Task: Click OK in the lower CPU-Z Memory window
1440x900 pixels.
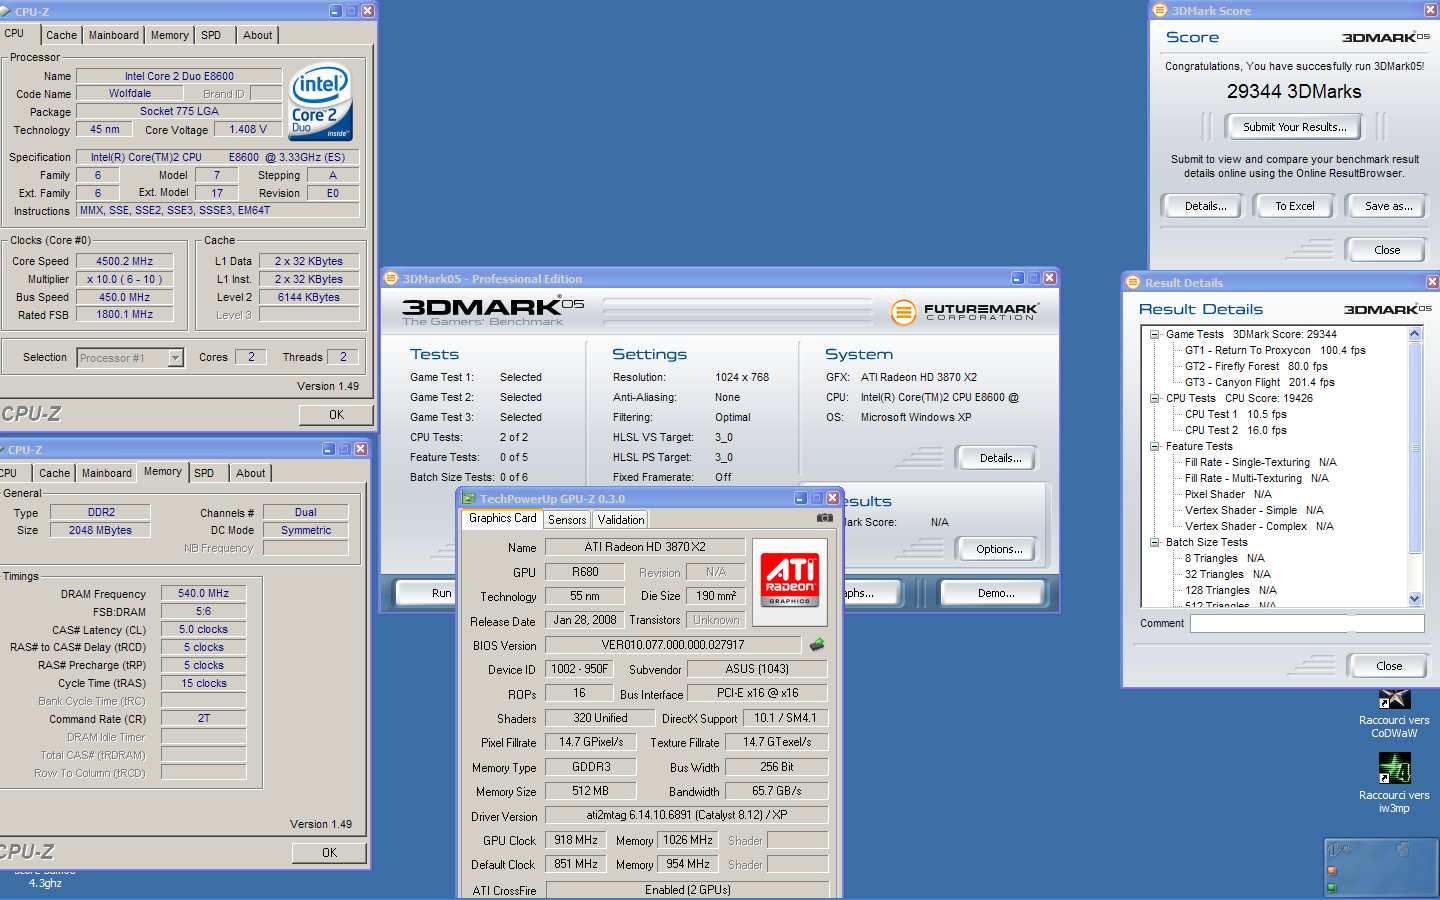Action: 329,853
